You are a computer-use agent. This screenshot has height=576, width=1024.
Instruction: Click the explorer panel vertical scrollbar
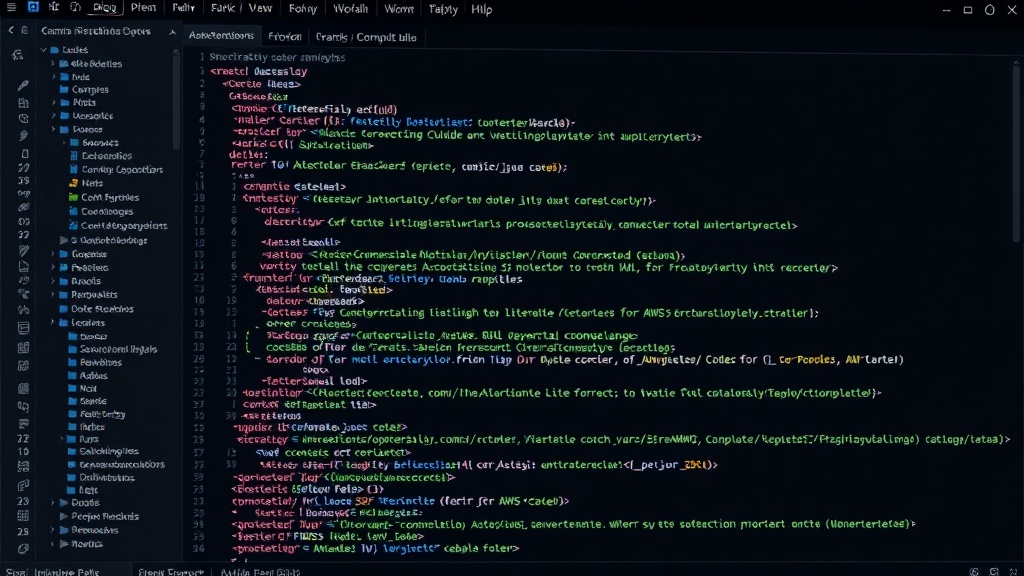(x=176, y=101)
